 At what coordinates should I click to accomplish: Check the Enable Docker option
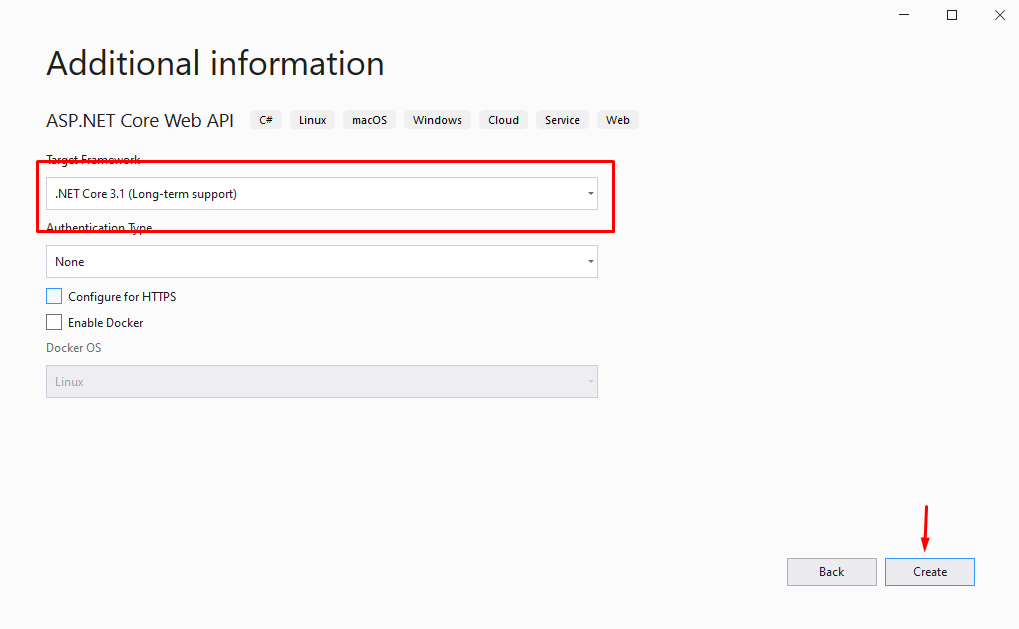tap(54, 322)
